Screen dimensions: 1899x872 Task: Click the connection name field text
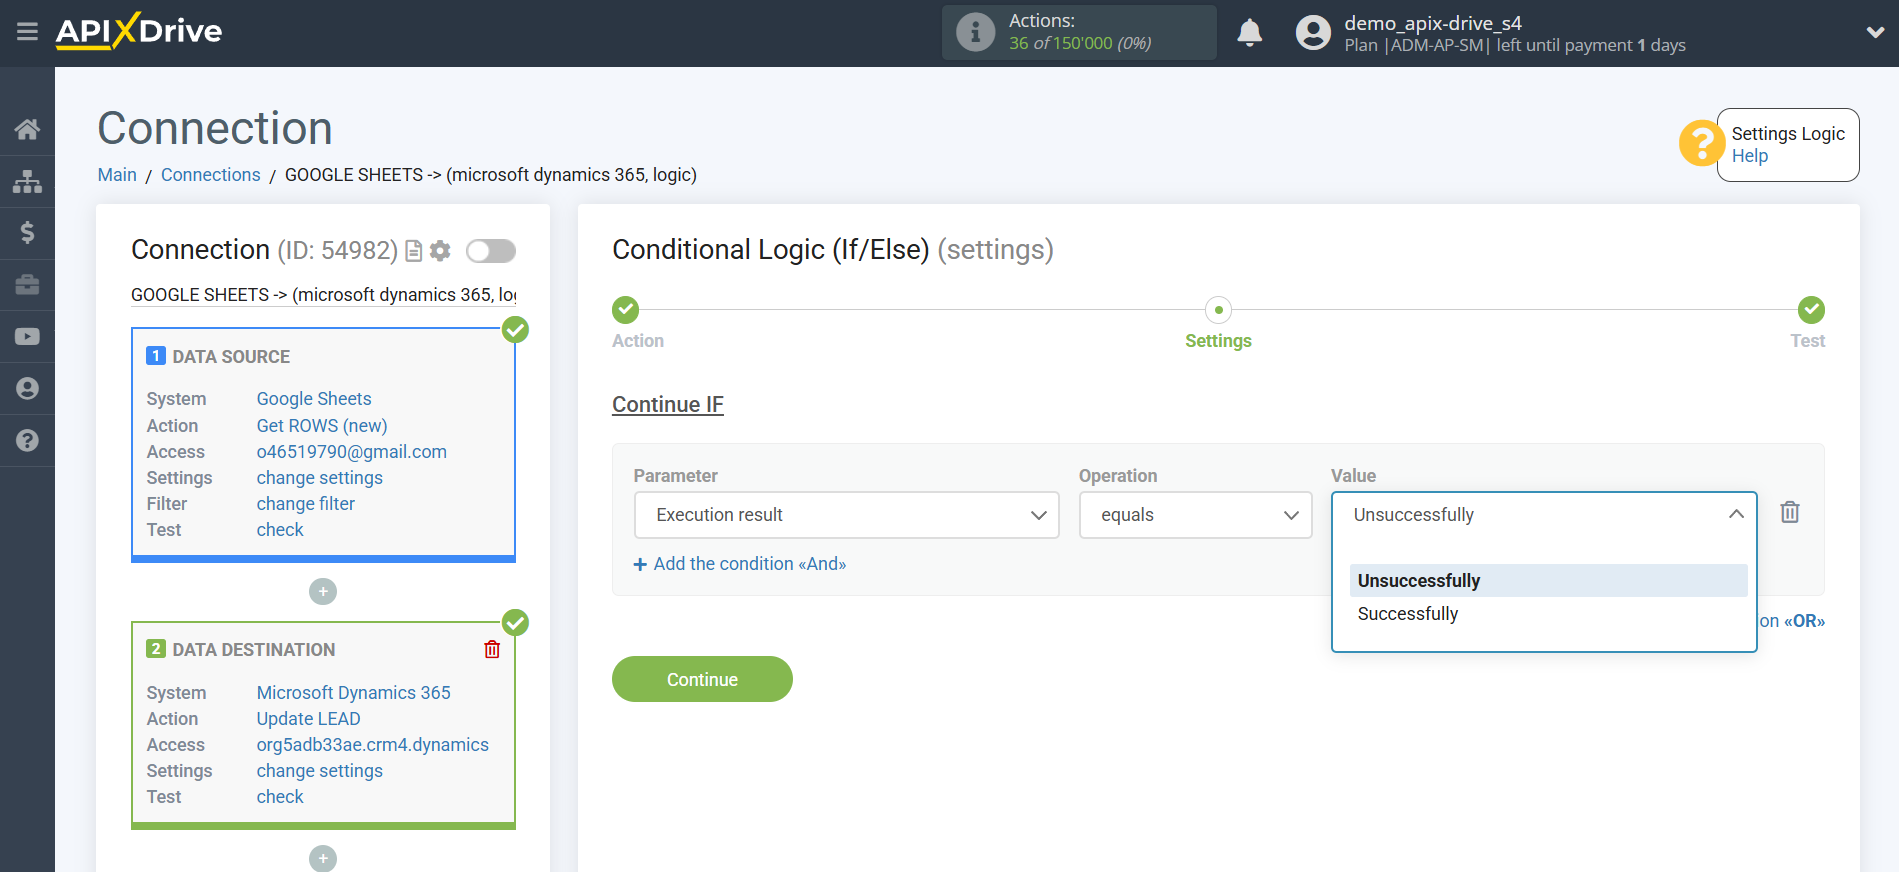324,295
